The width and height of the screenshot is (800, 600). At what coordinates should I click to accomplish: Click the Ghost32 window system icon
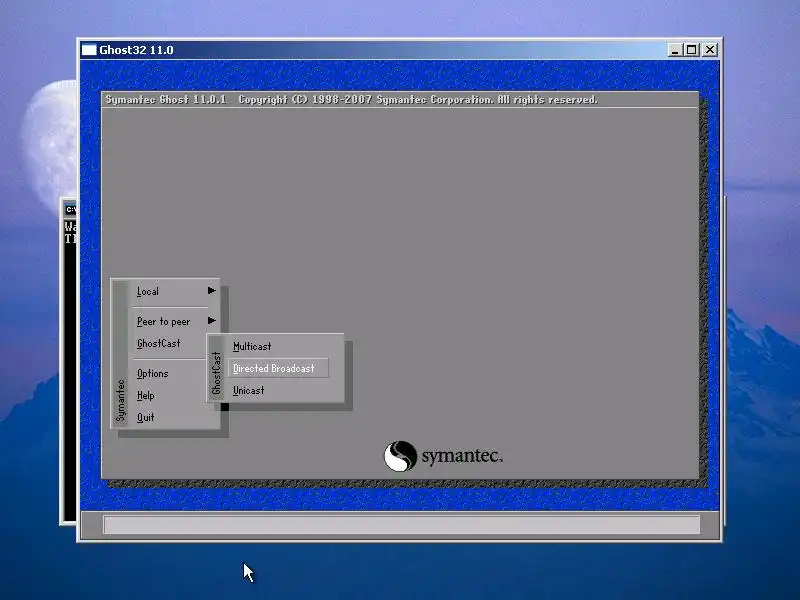[89, 49]
